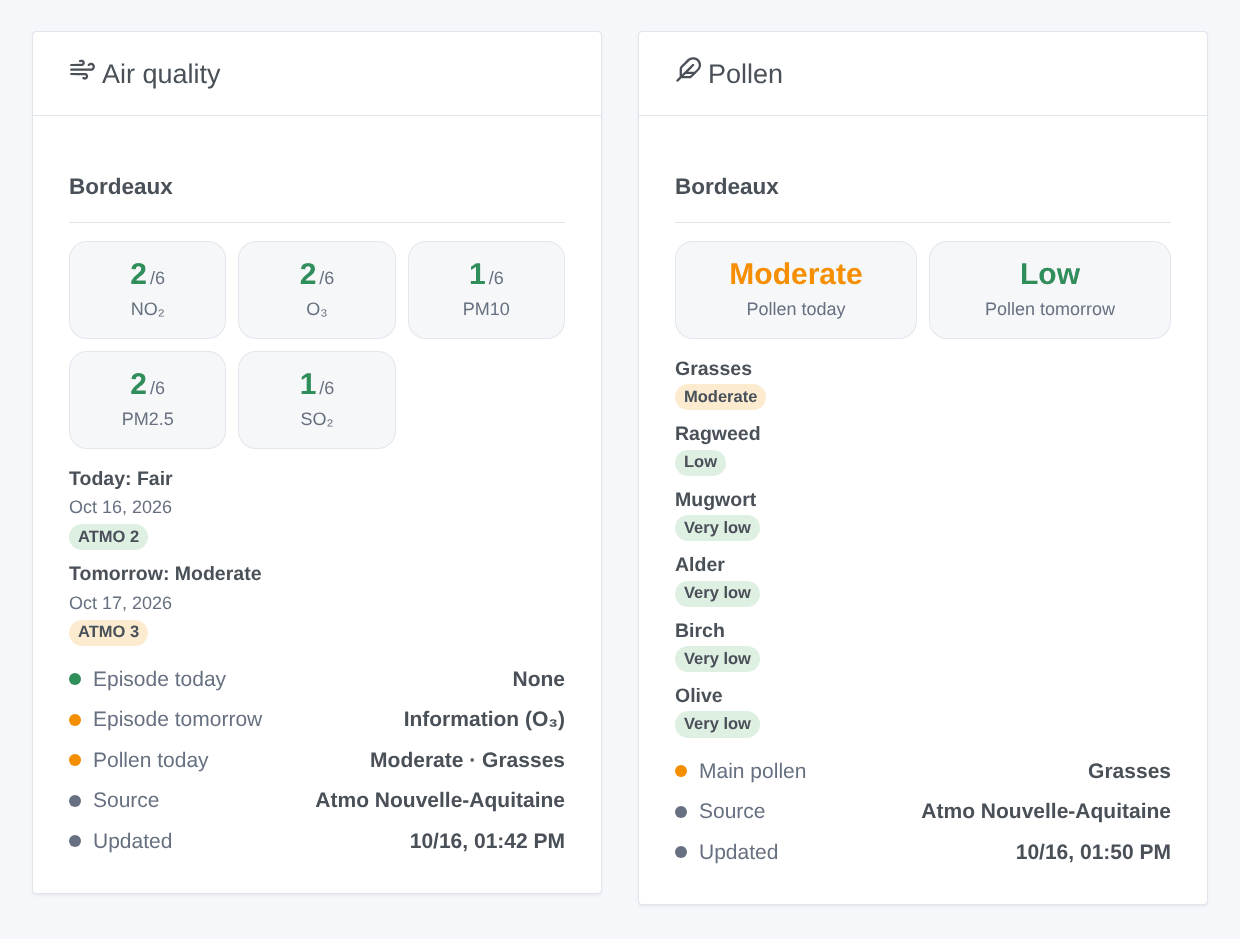Viewport: 1240px width, 939px height.
Task: Click the ATMO 2 badge
Action: [x=108, y=537]
